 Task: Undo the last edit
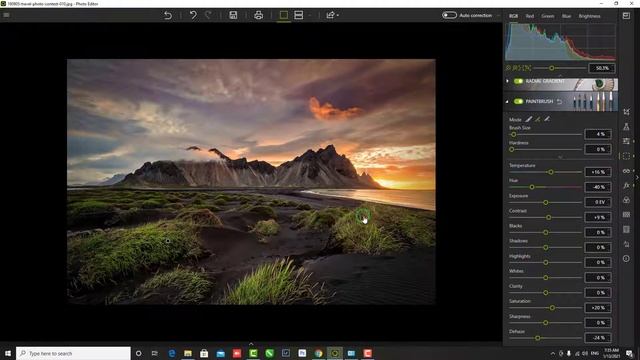click(193, 16)
